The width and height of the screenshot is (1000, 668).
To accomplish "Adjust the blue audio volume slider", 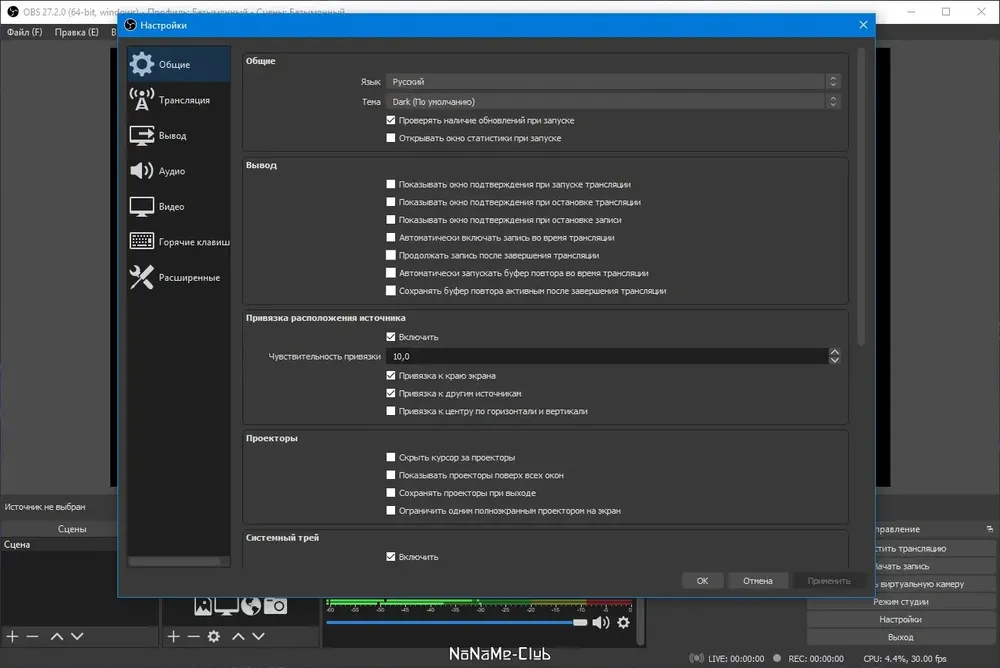I will 456,622.
